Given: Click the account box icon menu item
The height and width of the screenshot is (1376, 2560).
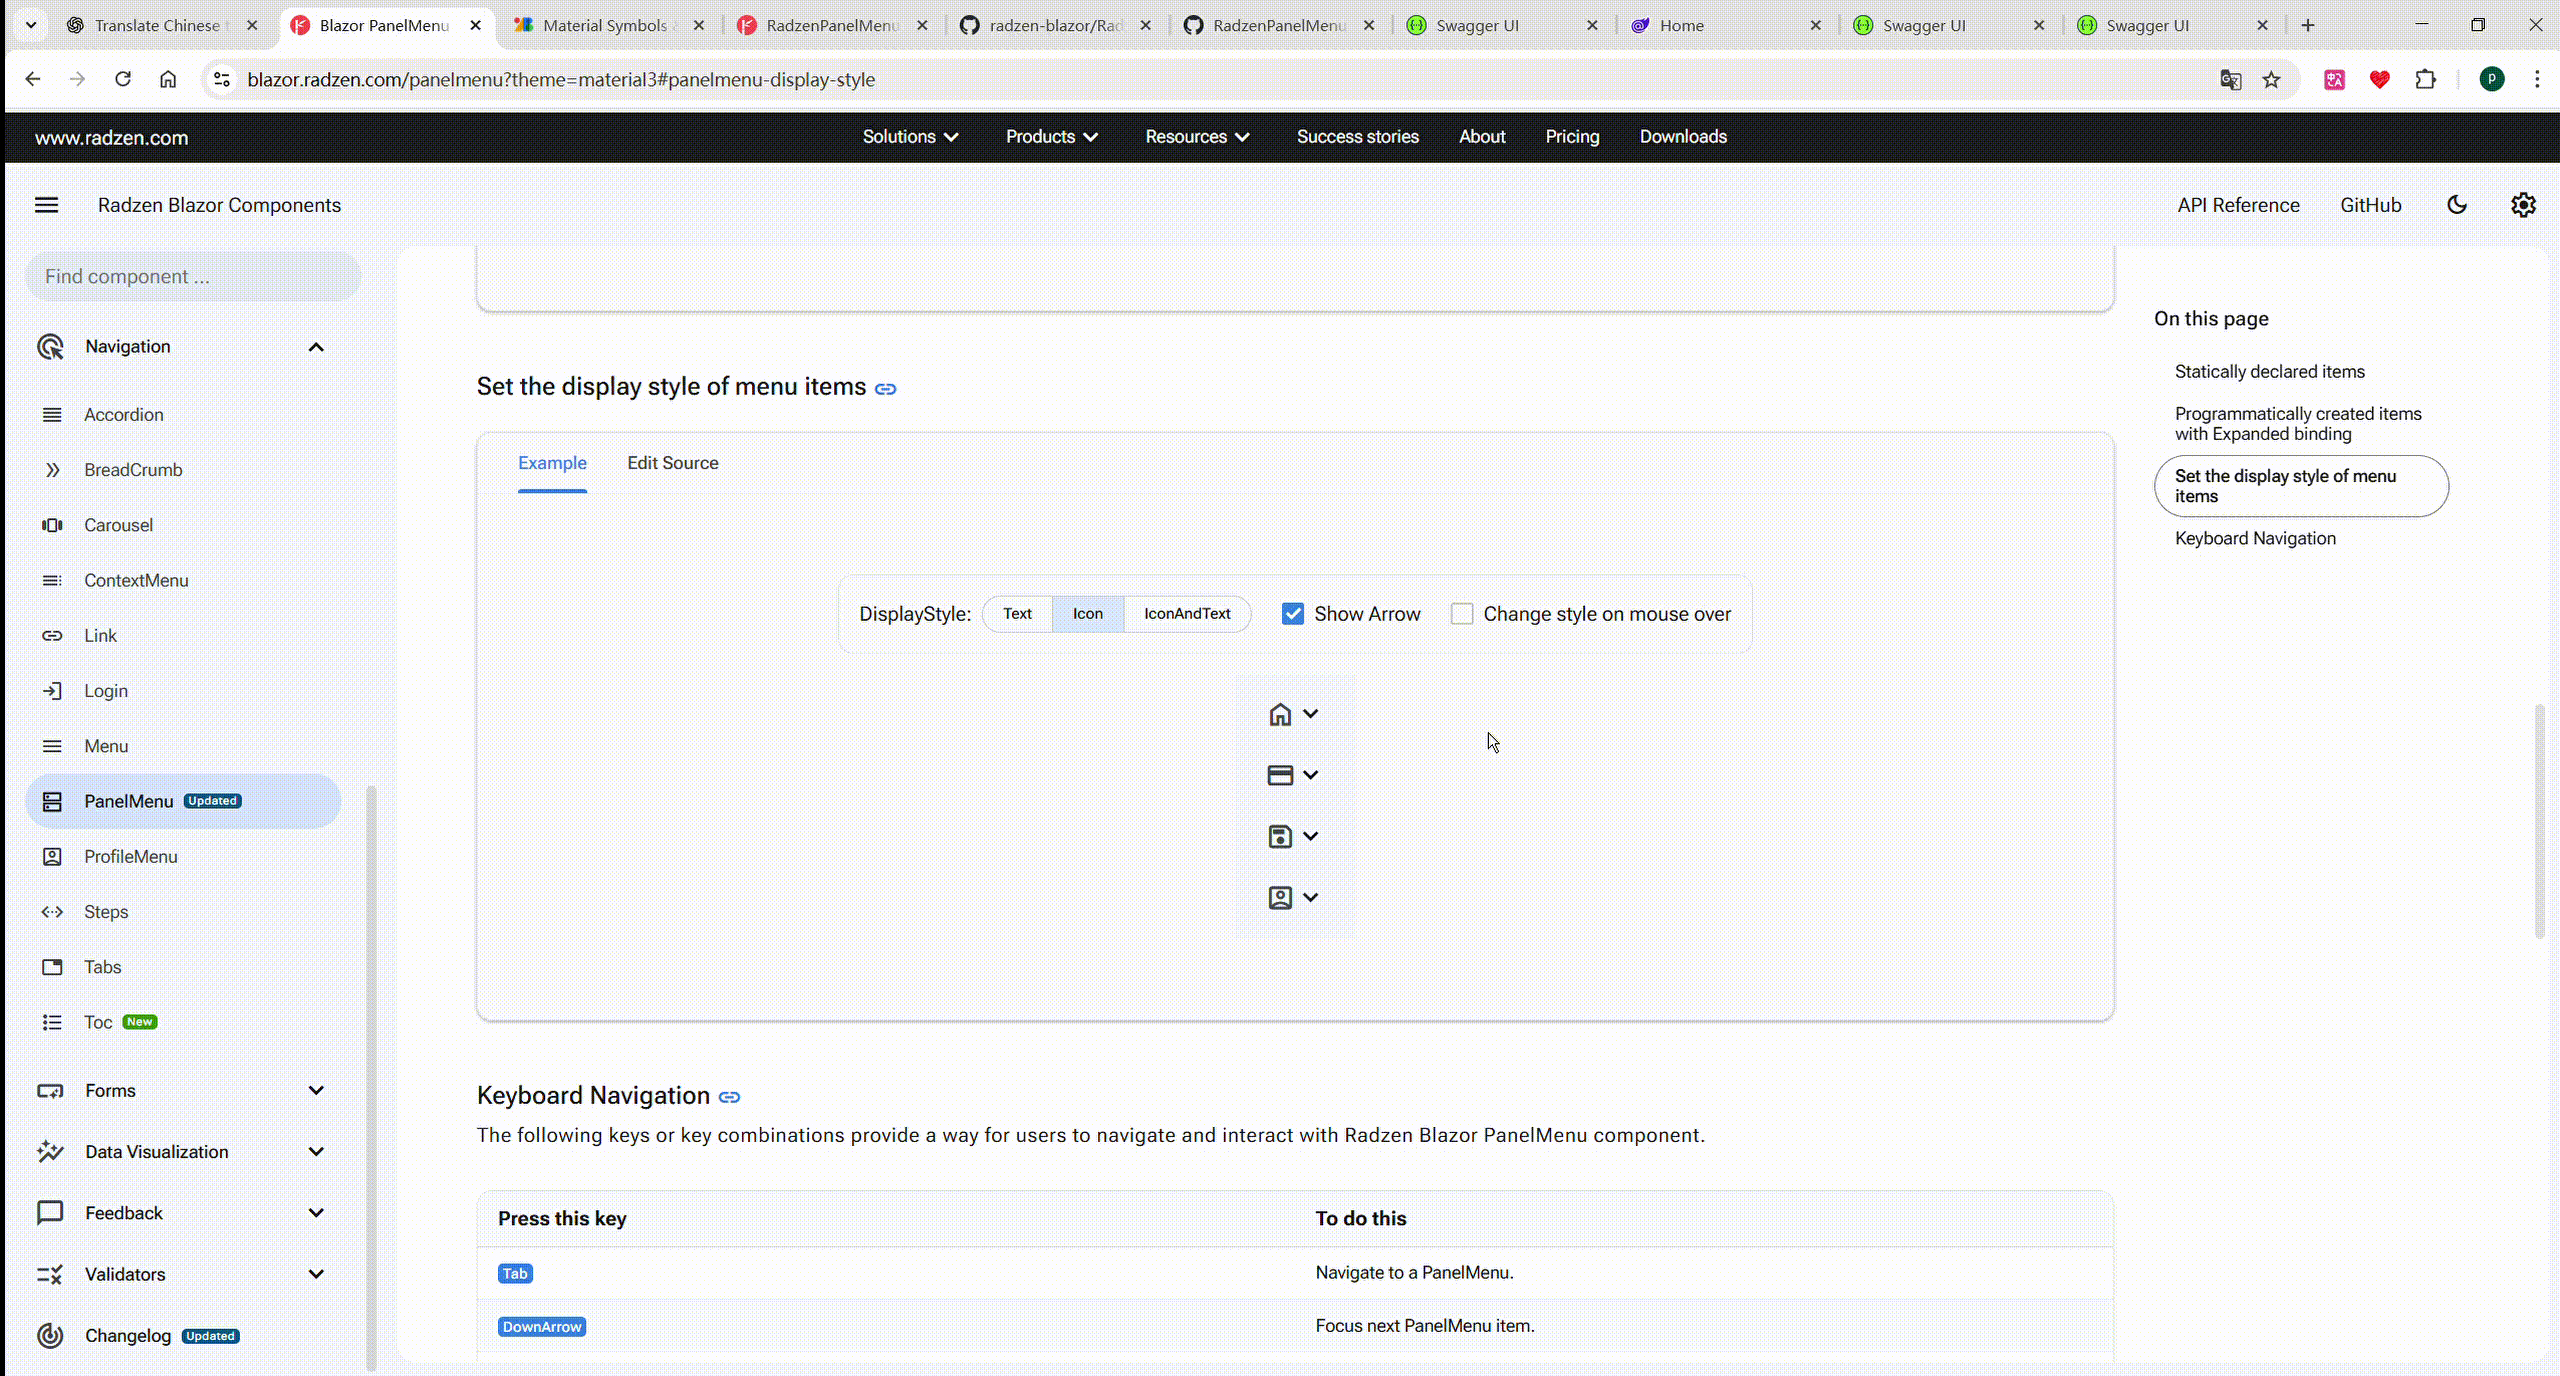Looking at the screenshot, I should 1280,897.
